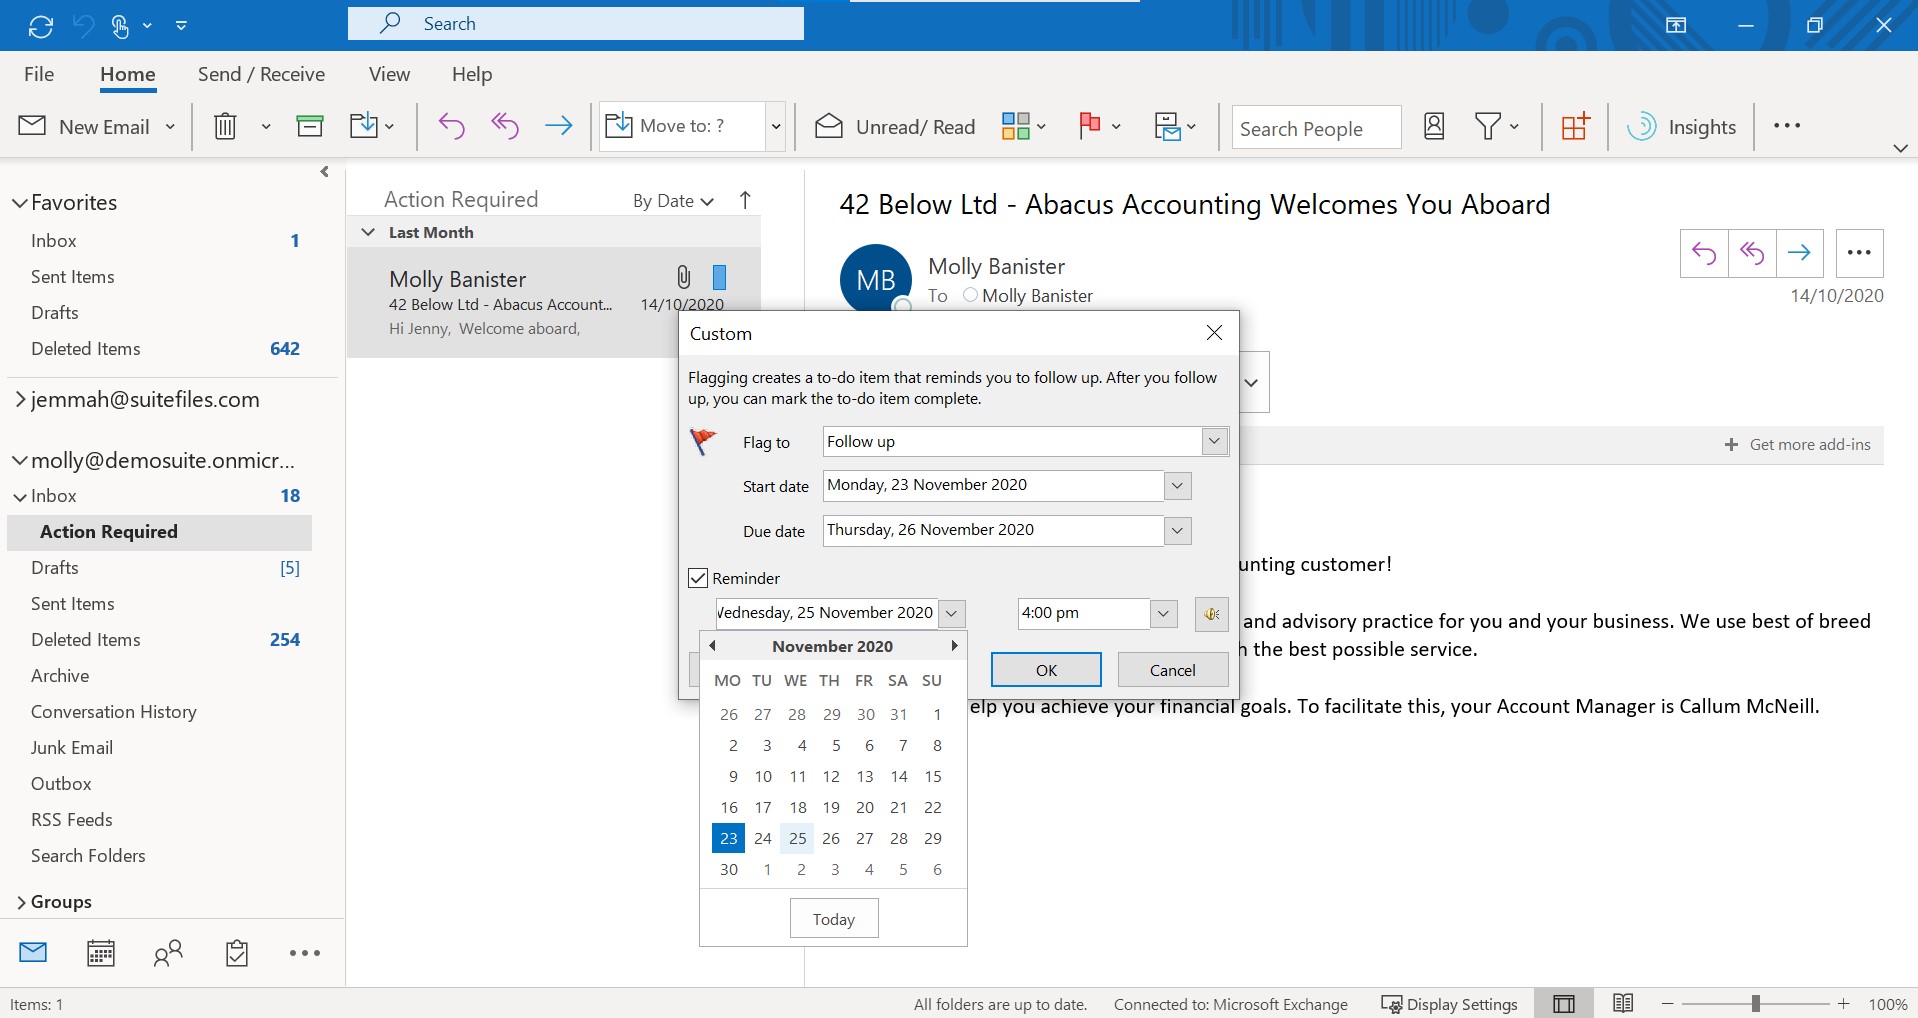Screen dimensions: 1918x1018
Task: Click OK in the Custom dialog
Action: point(1046,670)
